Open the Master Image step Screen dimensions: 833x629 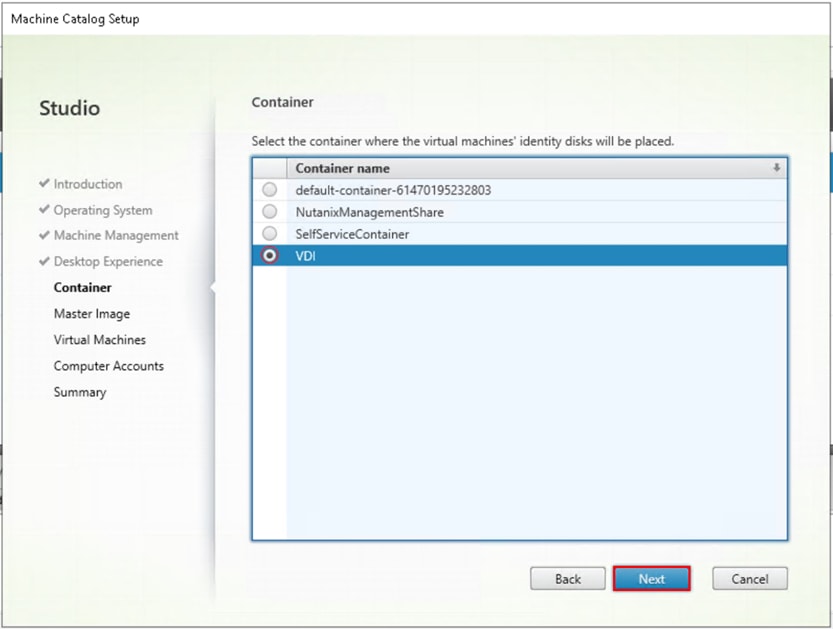(91, 313)
